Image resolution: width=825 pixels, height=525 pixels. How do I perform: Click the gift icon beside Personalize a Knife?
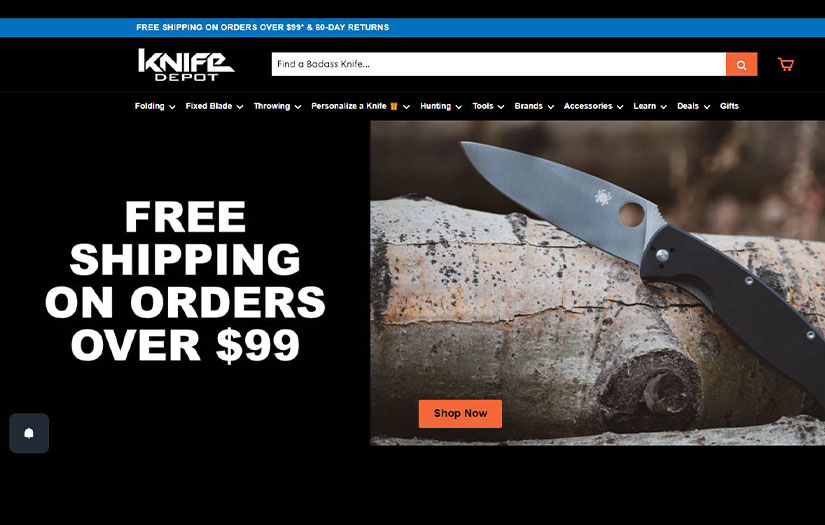(394, 106)
